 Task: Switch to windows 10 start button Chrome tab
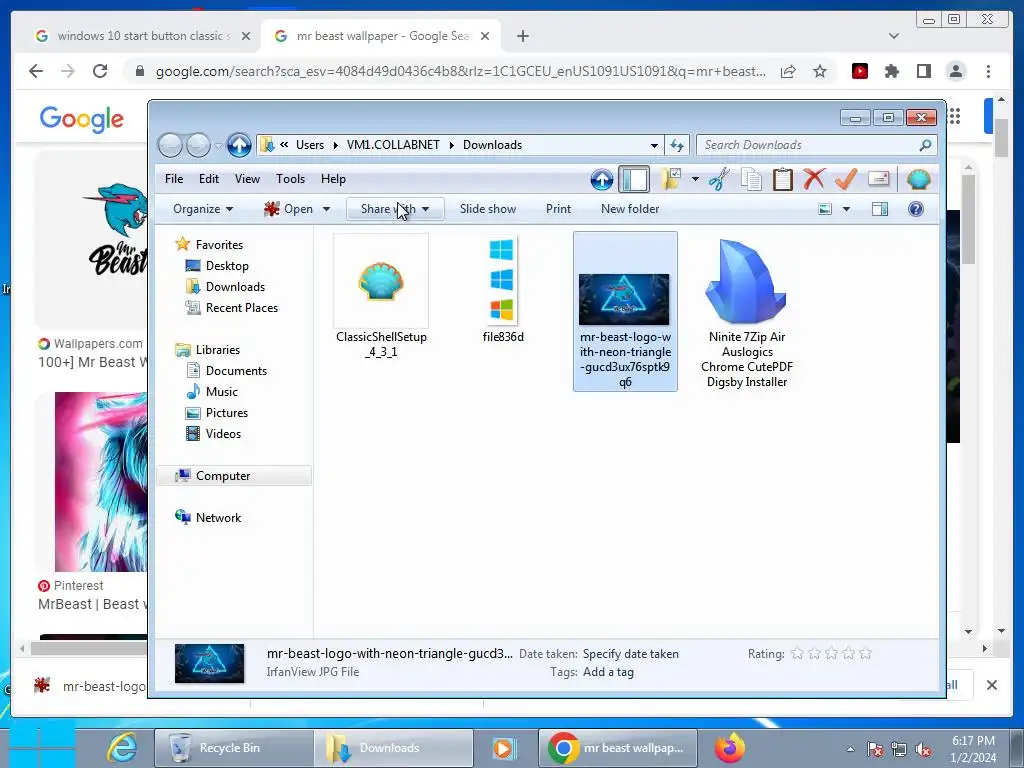click(x=143, y=36)
